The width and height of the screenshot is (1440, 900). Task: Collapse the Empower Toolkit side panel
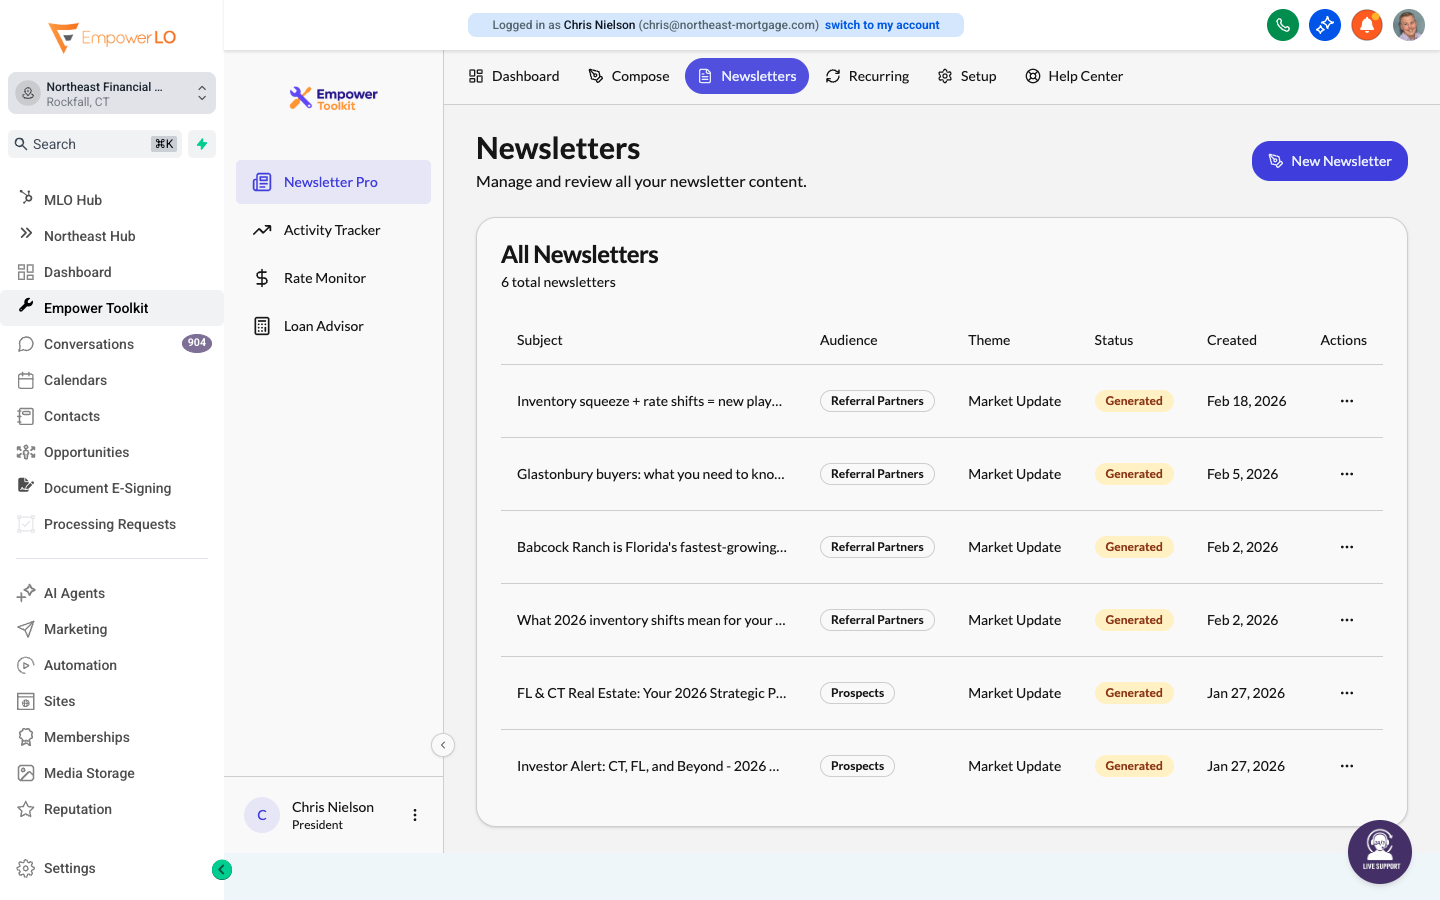click(443, 745)
